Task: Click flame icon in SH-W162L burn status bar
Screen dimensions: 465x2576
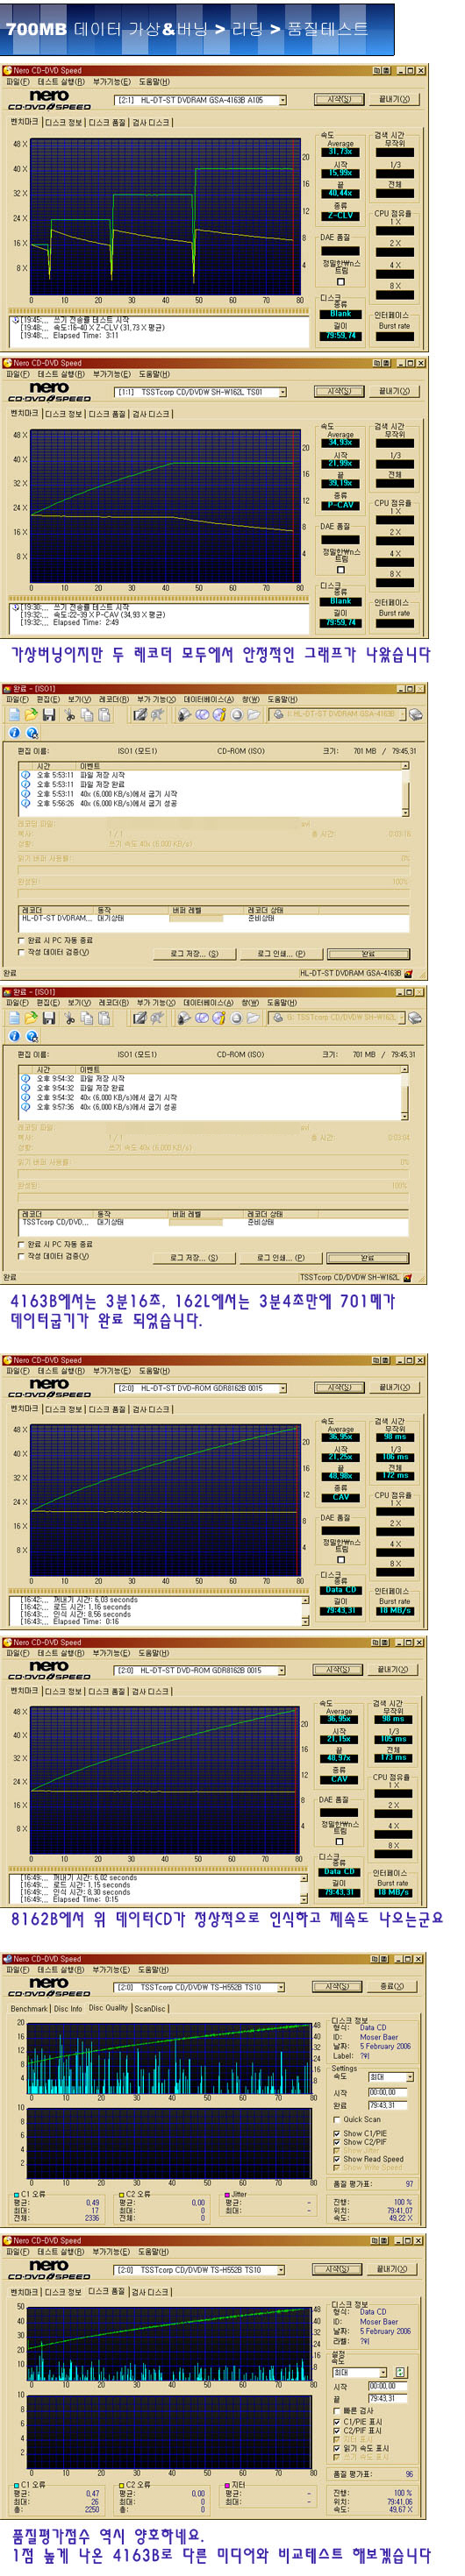Action: pos(407,1277)
